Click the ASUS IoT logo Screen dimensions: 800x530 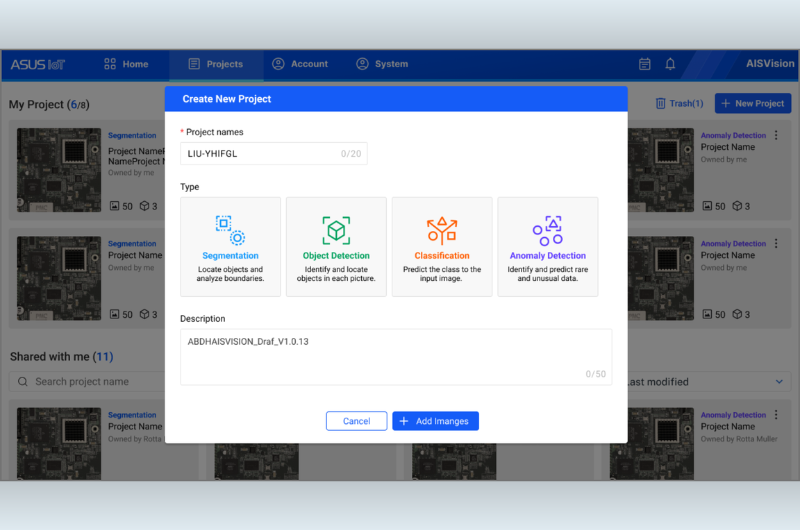[40, 64]
